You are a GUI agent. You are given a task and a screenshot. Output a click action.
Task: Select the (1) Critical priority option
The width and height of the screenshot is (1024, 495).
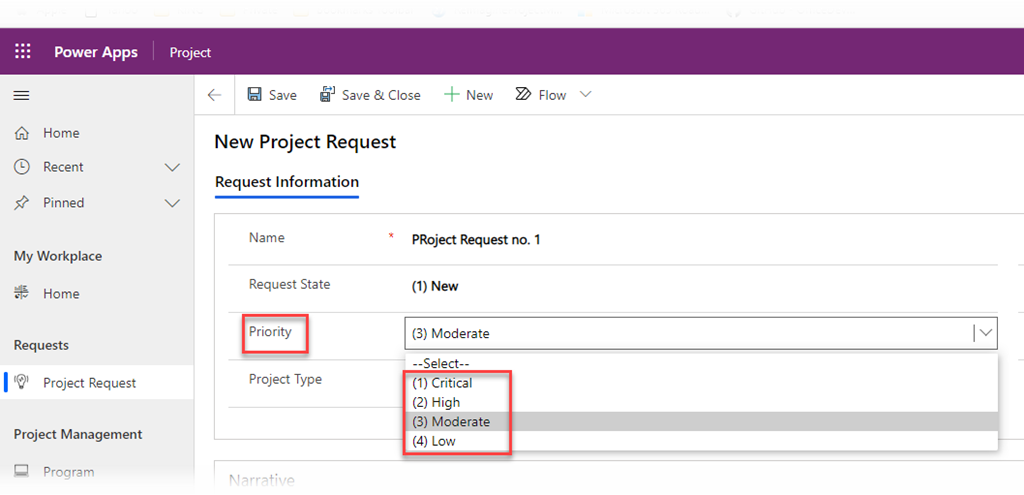[442, 383]
